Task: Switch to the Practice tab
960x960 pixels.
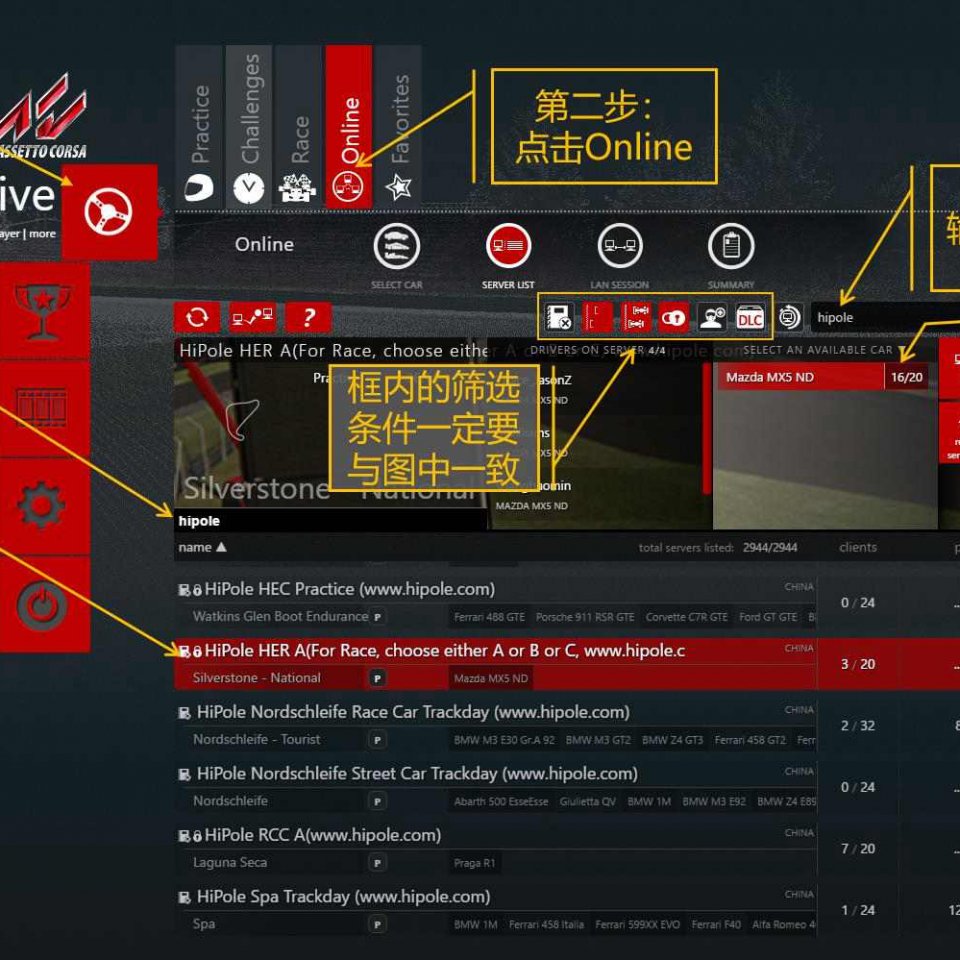Action: pos(199,127)
